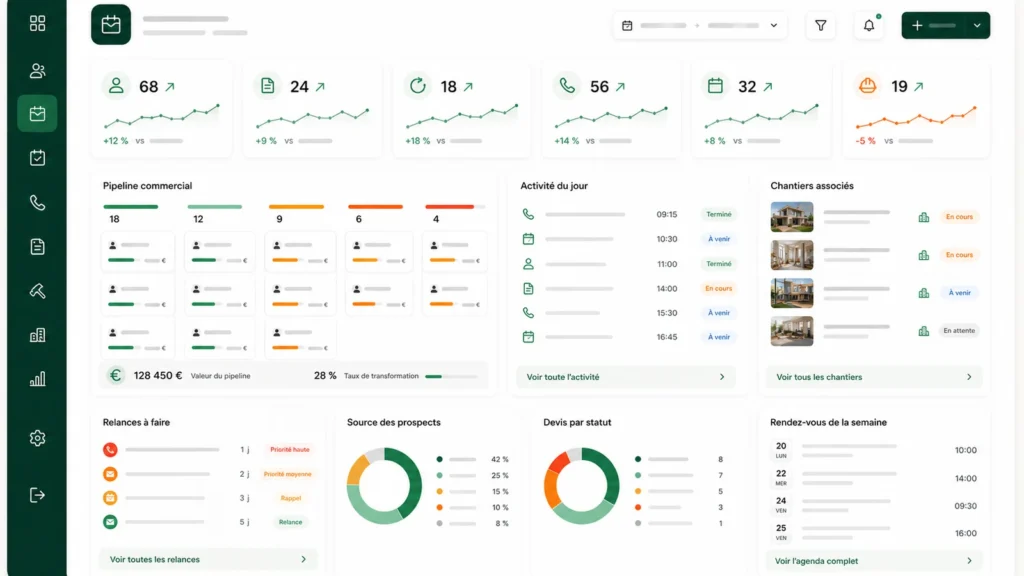
Task: Click the green Relance mail icon
Action: click(110, 522)
